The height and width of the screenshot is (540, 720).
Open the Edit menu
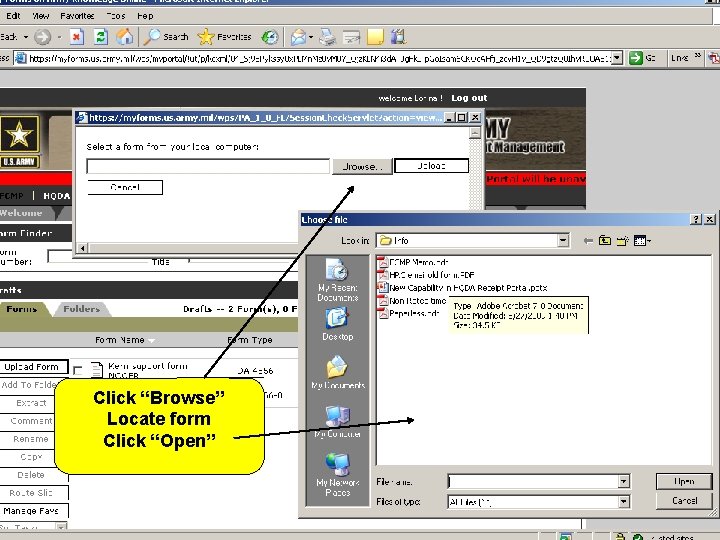pyautogui.click(x=13, y=16)
